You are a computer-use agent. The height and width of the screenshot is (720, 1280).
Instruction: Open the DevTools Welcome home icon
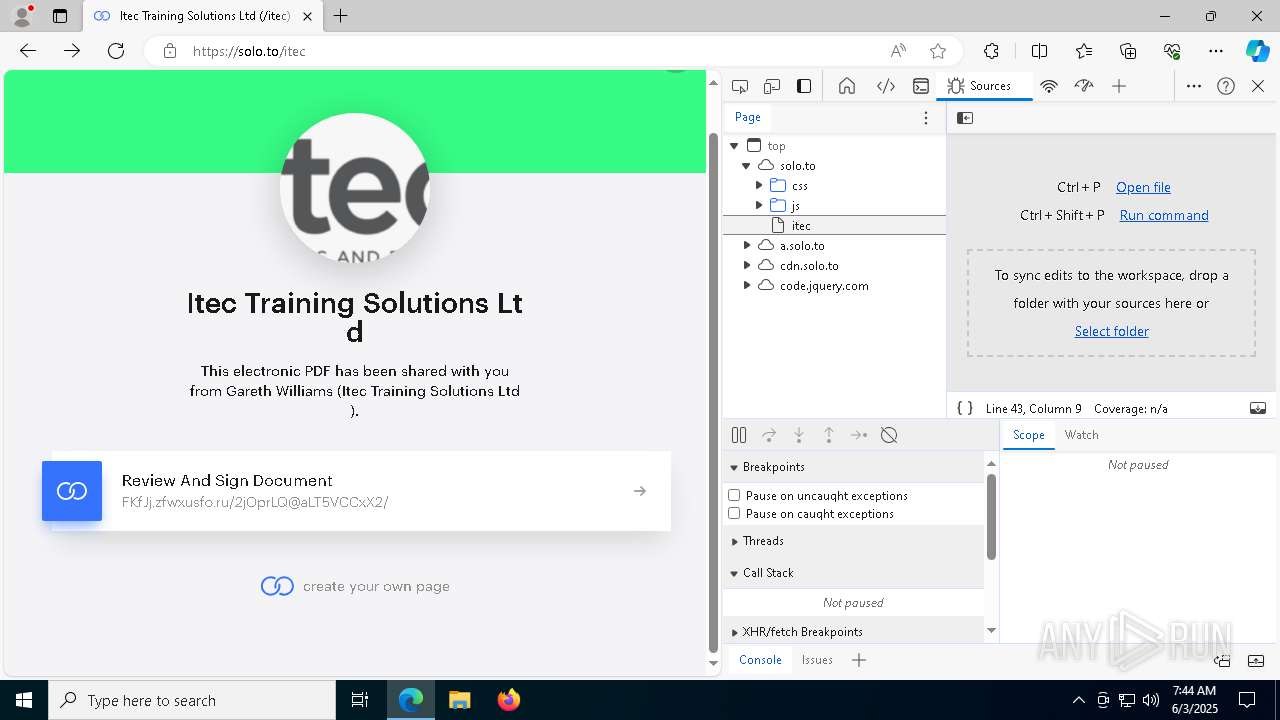847,86
